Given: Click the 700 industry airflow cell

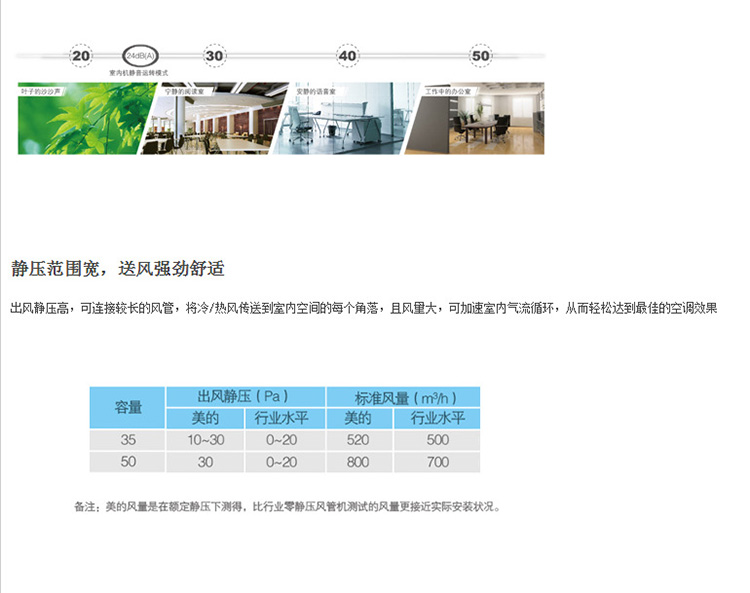Looking at the screenshot, I should pyautogui.click(x=437, y=462).
